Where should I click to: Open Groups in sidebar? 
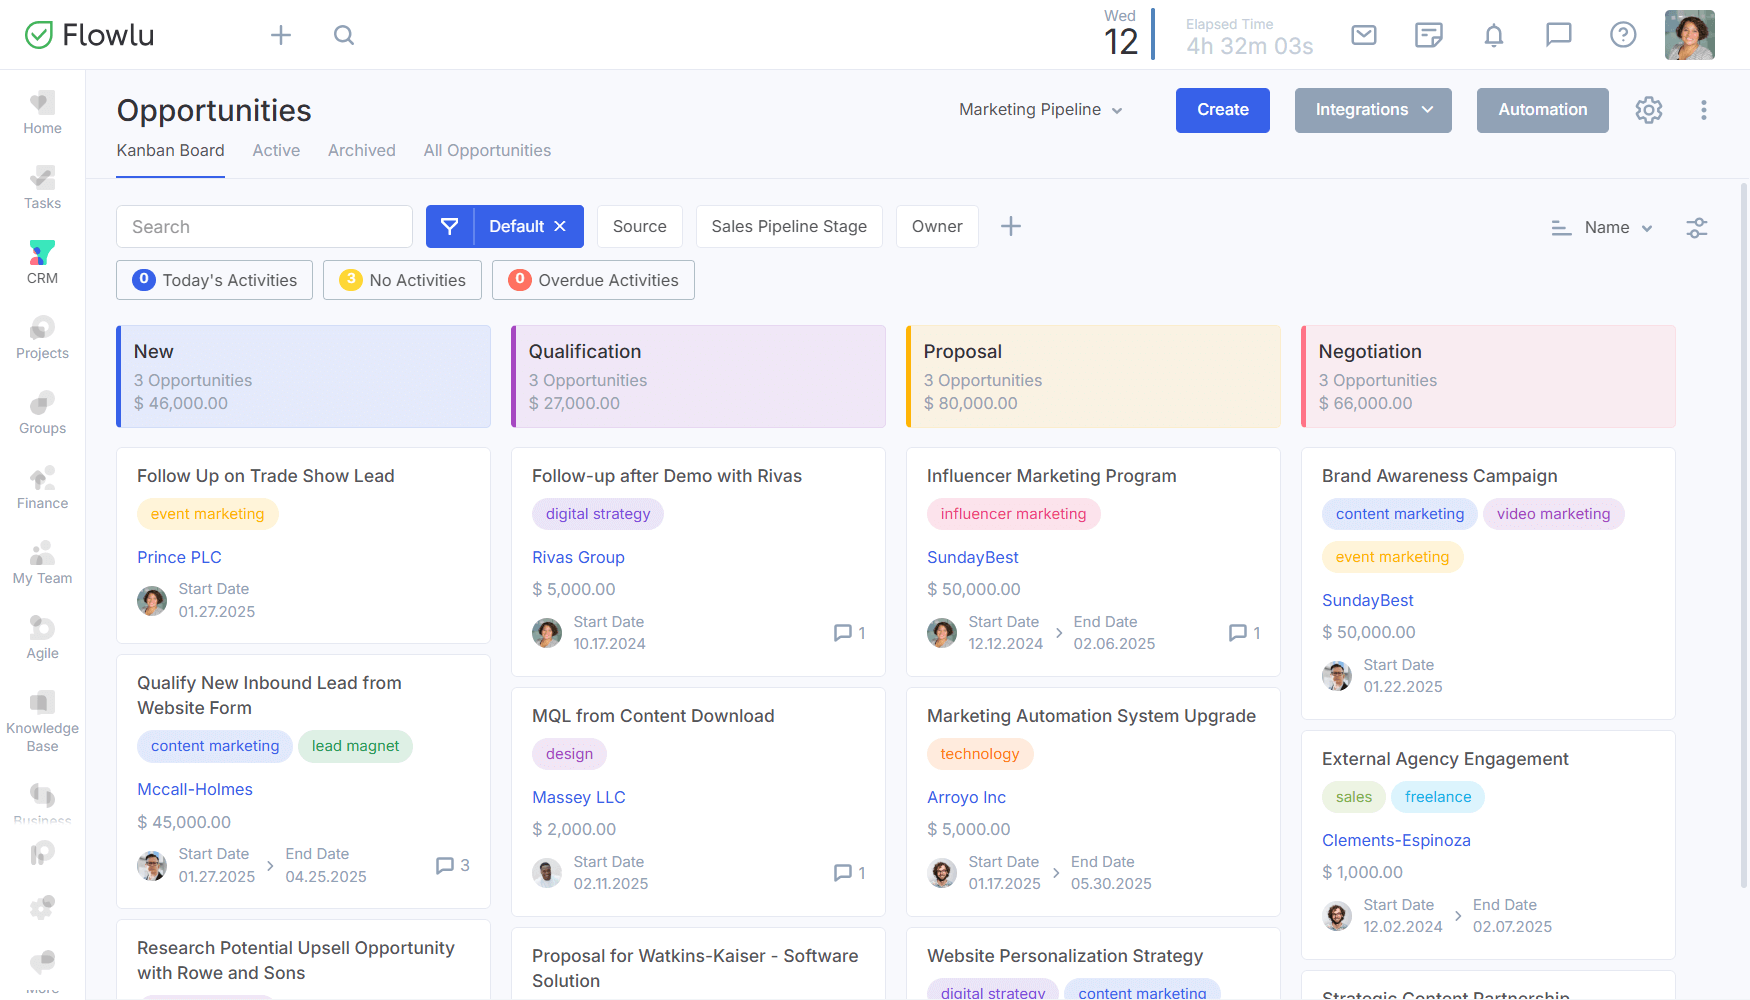(42, 413)
